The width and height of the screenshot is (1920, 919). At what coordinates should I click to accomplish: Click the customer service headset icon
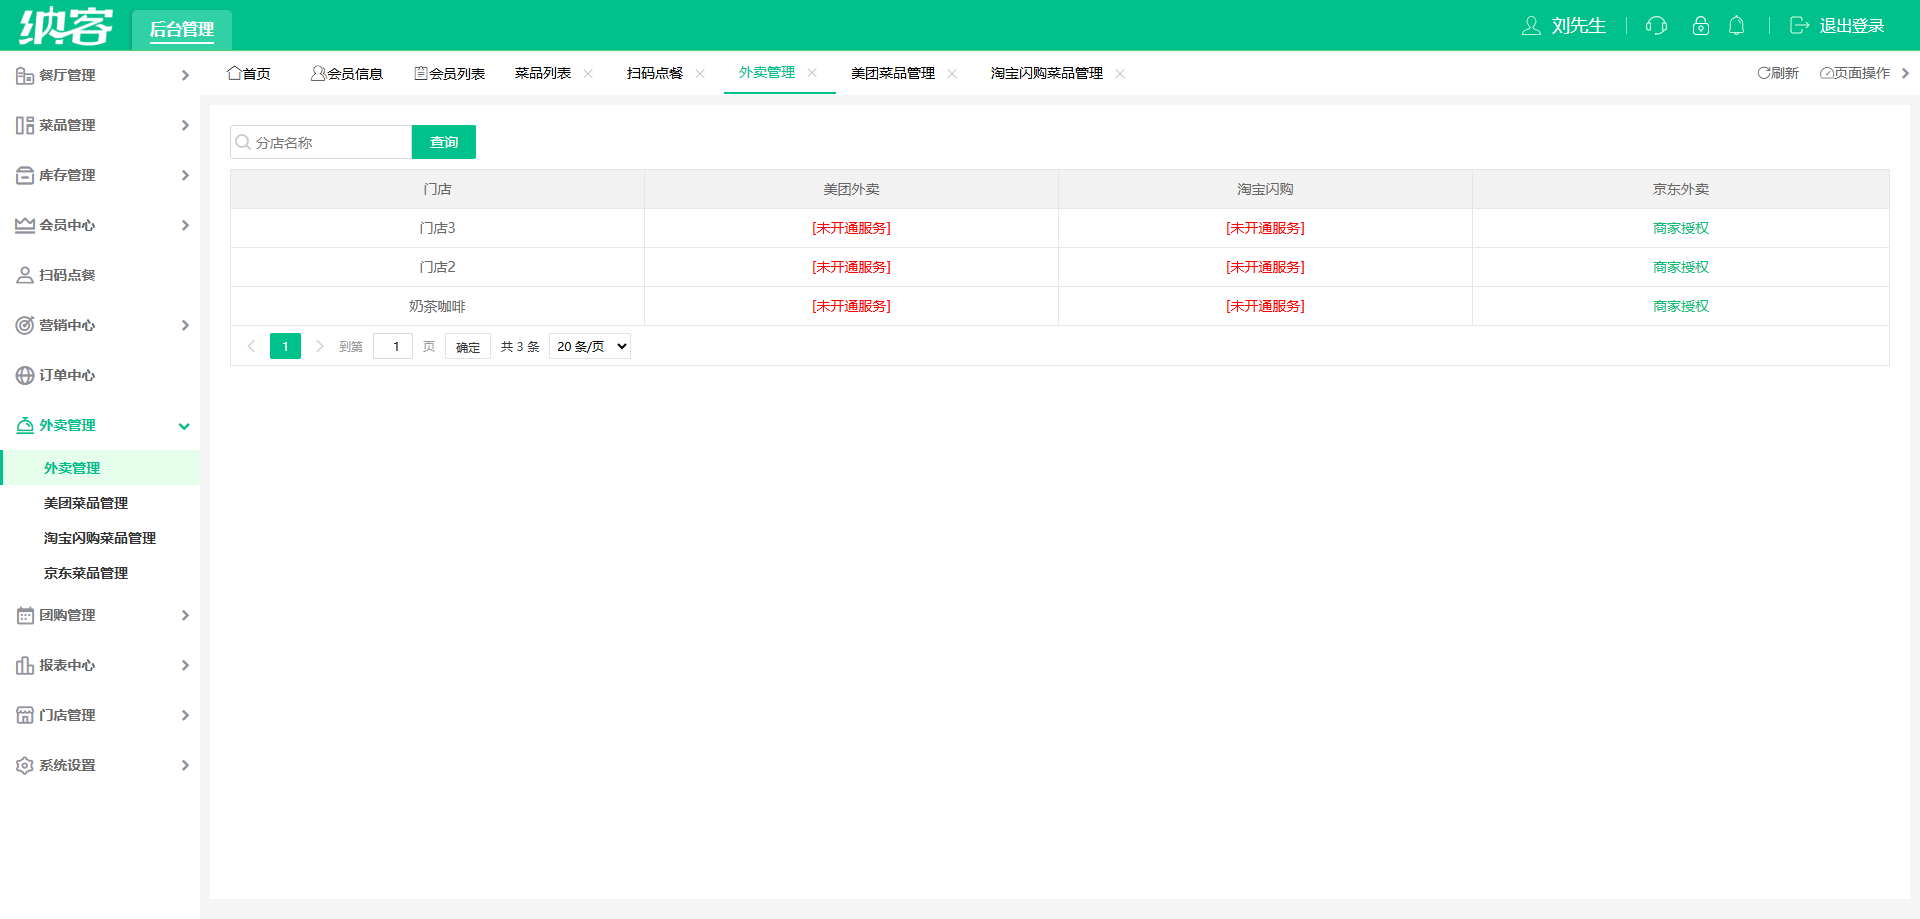(1656, 26)
